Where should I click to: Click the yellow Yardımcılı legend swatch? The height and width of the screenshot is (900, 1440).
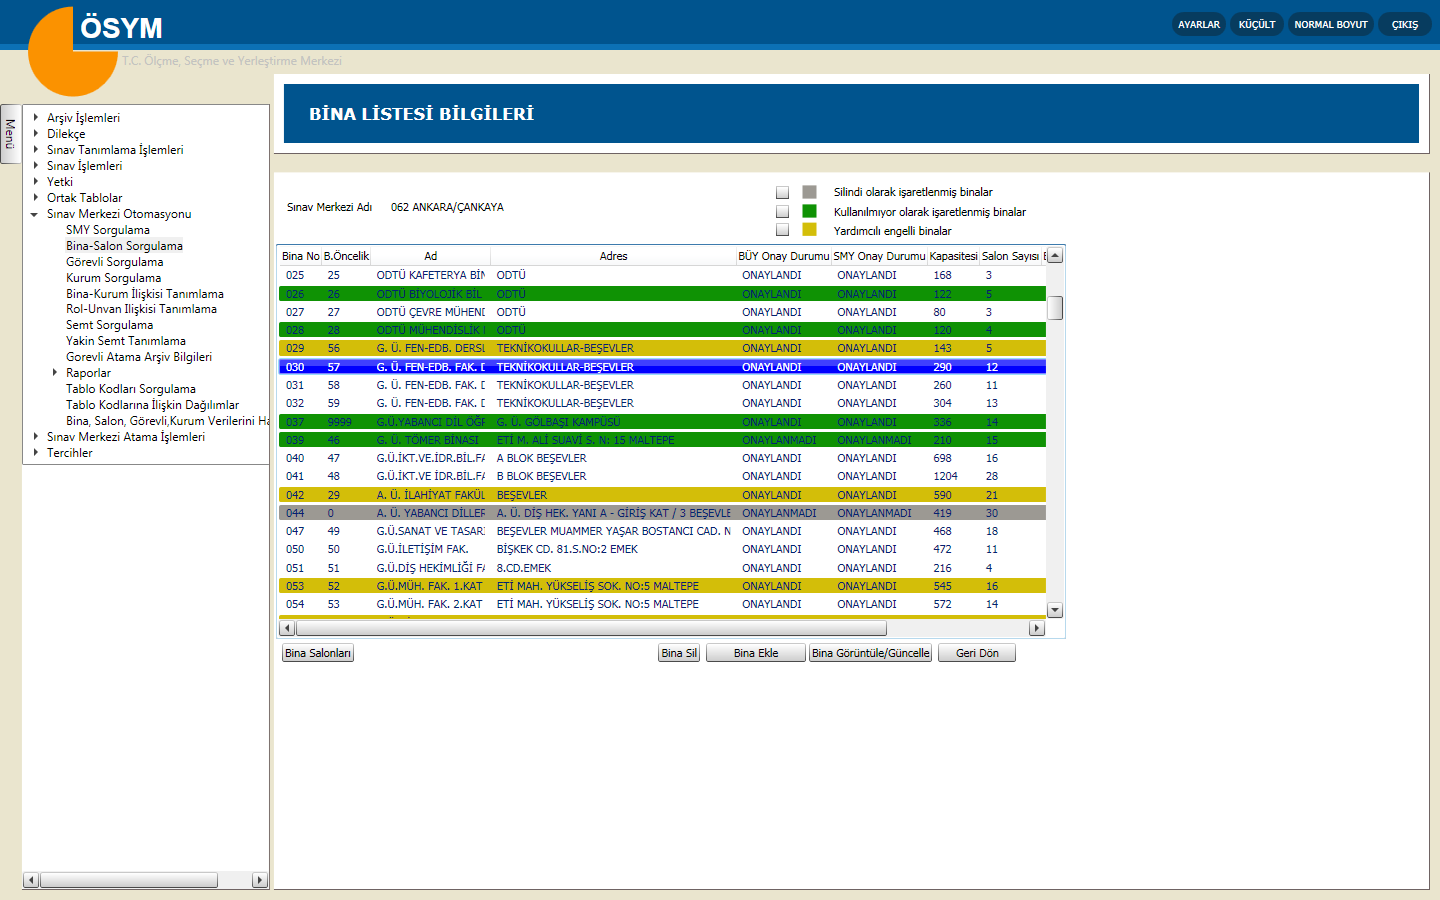[809, 229]
